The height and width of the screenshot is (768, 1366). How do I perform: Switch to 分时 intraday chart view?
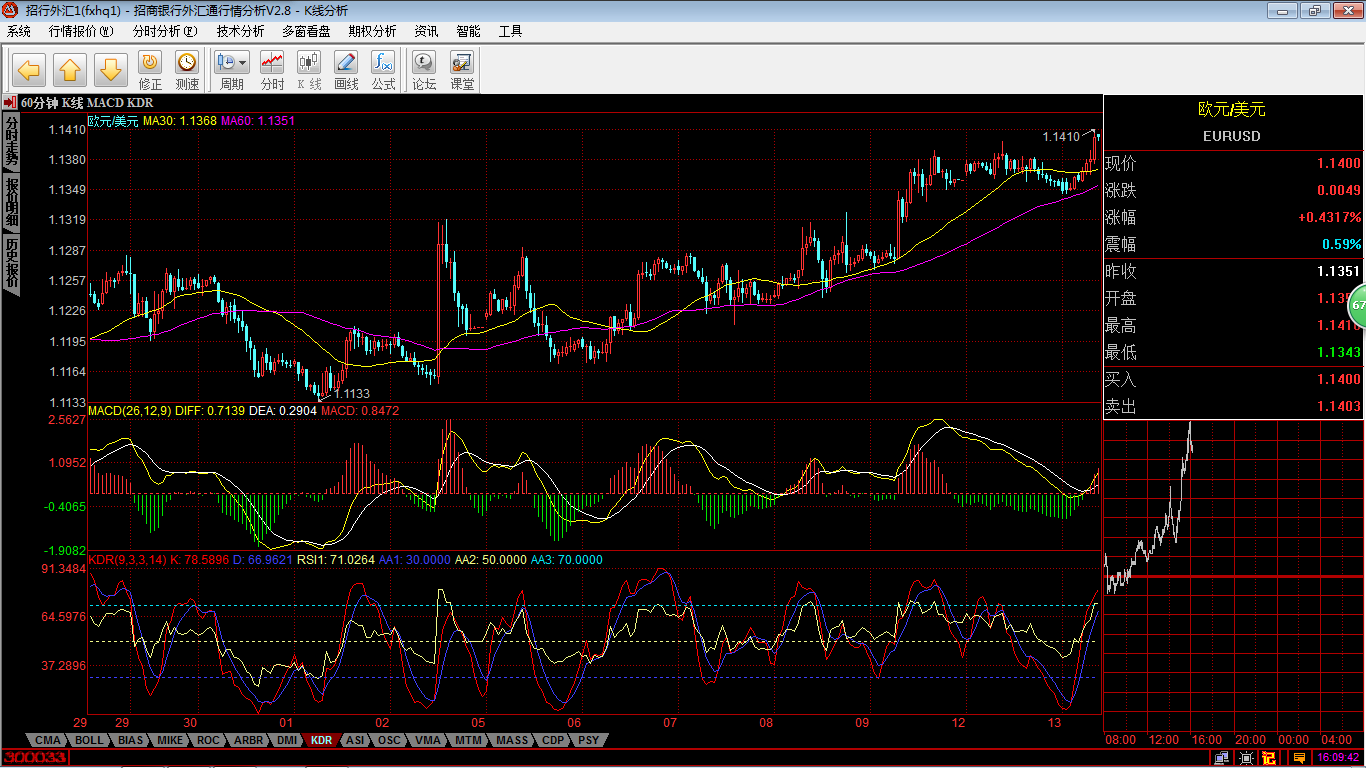[272, 70]
